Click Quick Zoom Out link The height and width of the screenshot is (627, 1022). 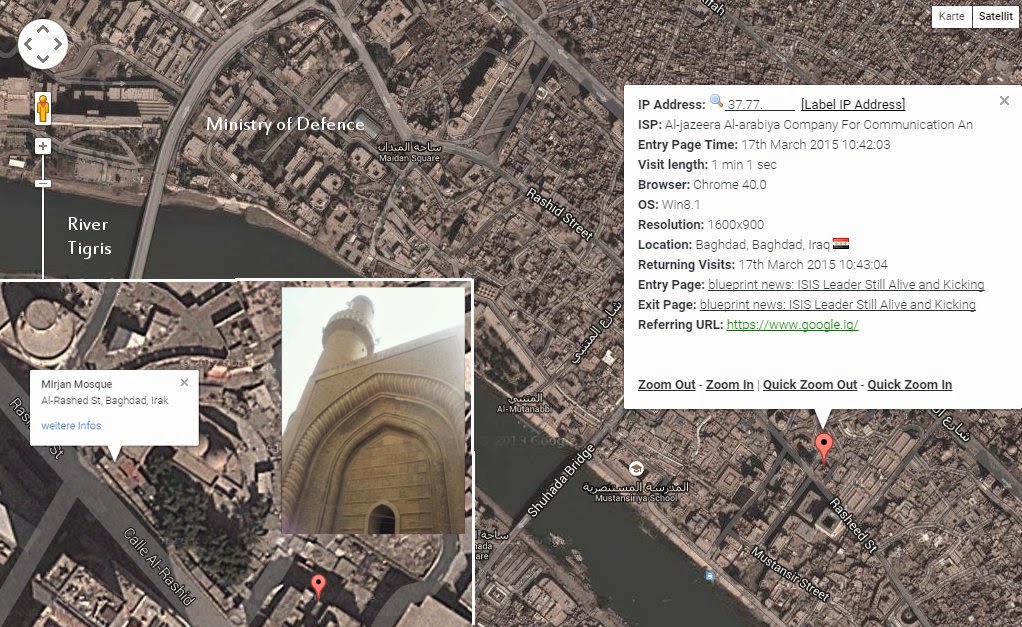pos(810,385)
